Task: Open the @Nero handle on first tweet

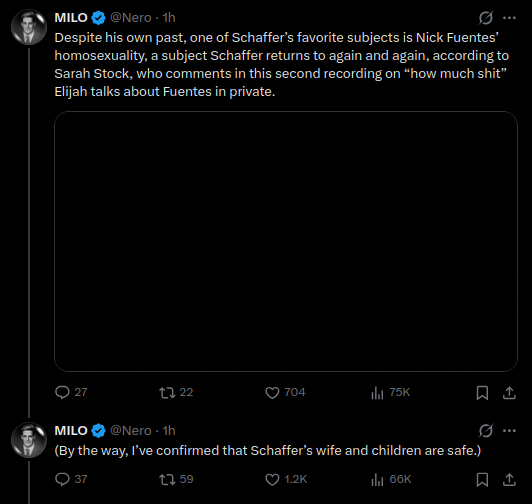Action: click(x=131, y=18)
